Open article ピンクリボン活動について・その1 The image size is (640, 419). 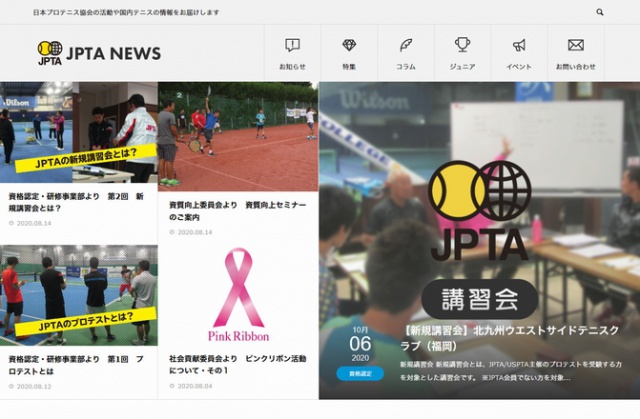coord(238,364)
